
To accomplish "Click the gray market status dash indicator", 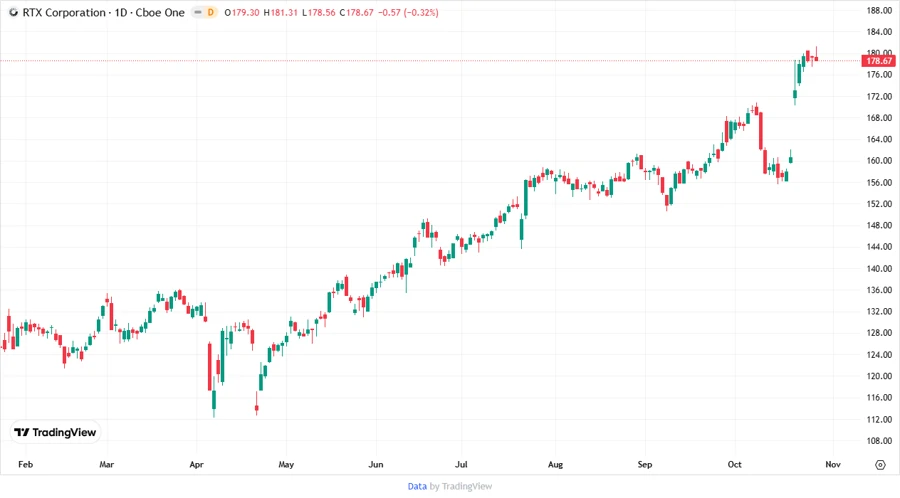I will 198,12.
